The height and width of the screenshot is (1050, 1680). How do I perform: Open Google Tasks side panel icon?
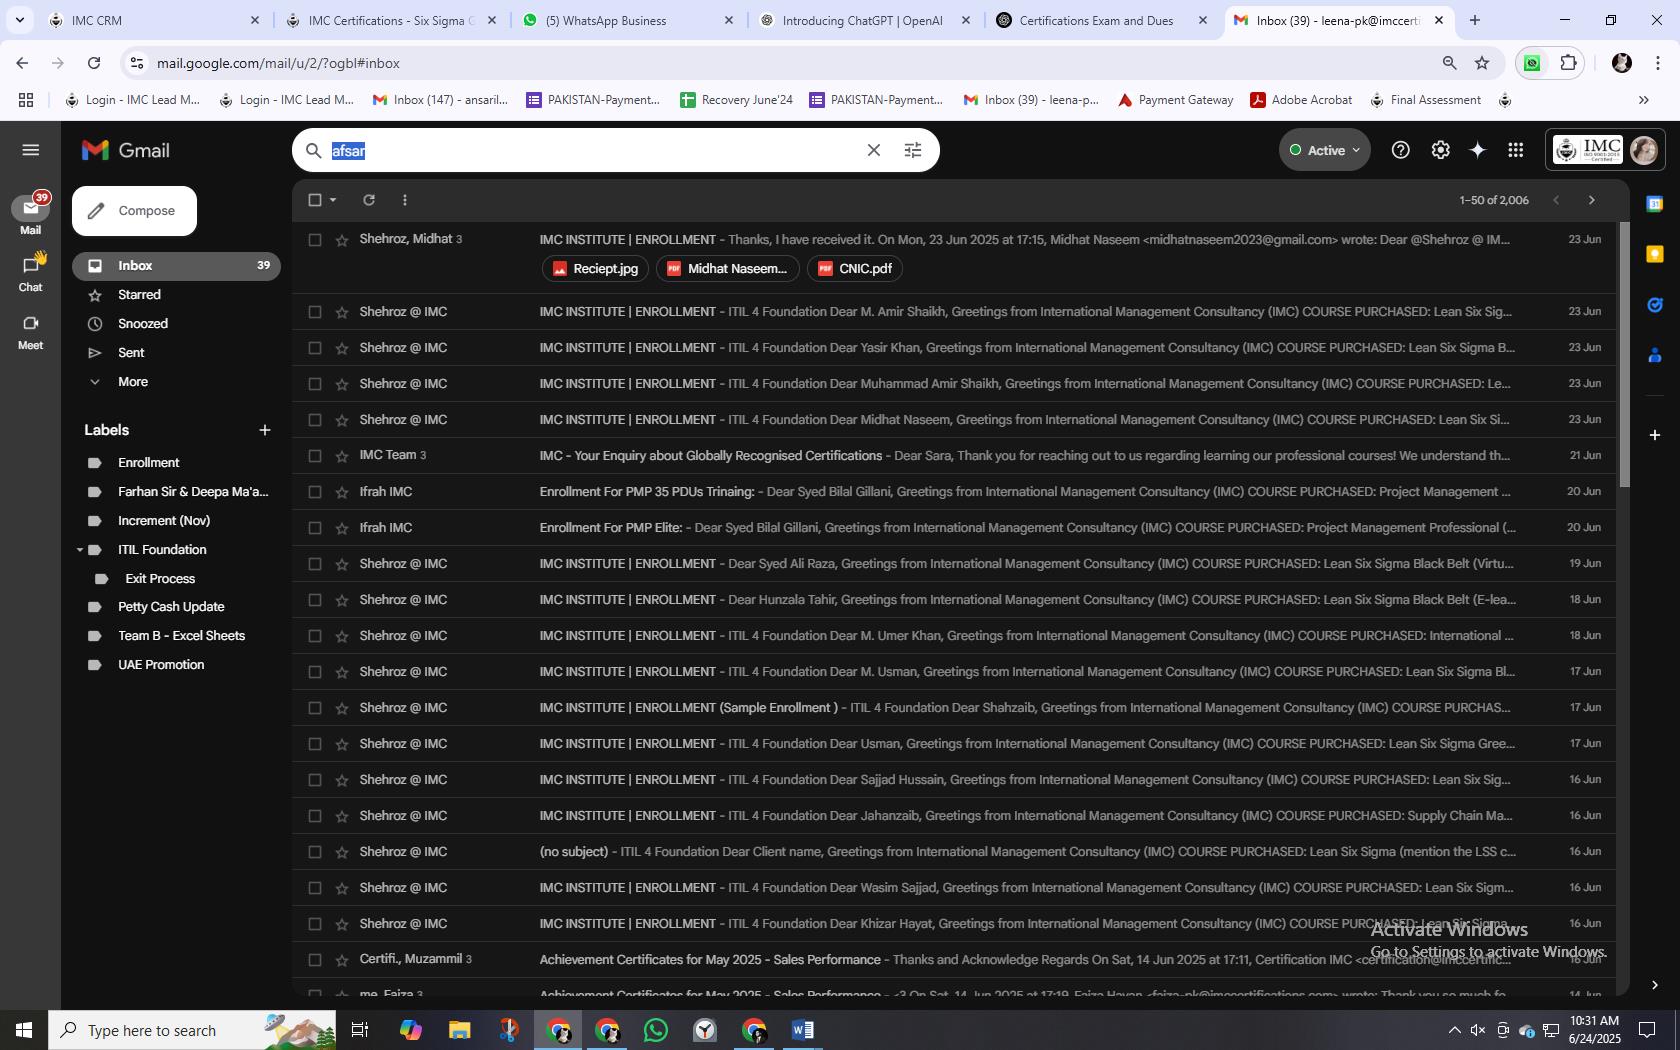click(x=1655, y=304)
